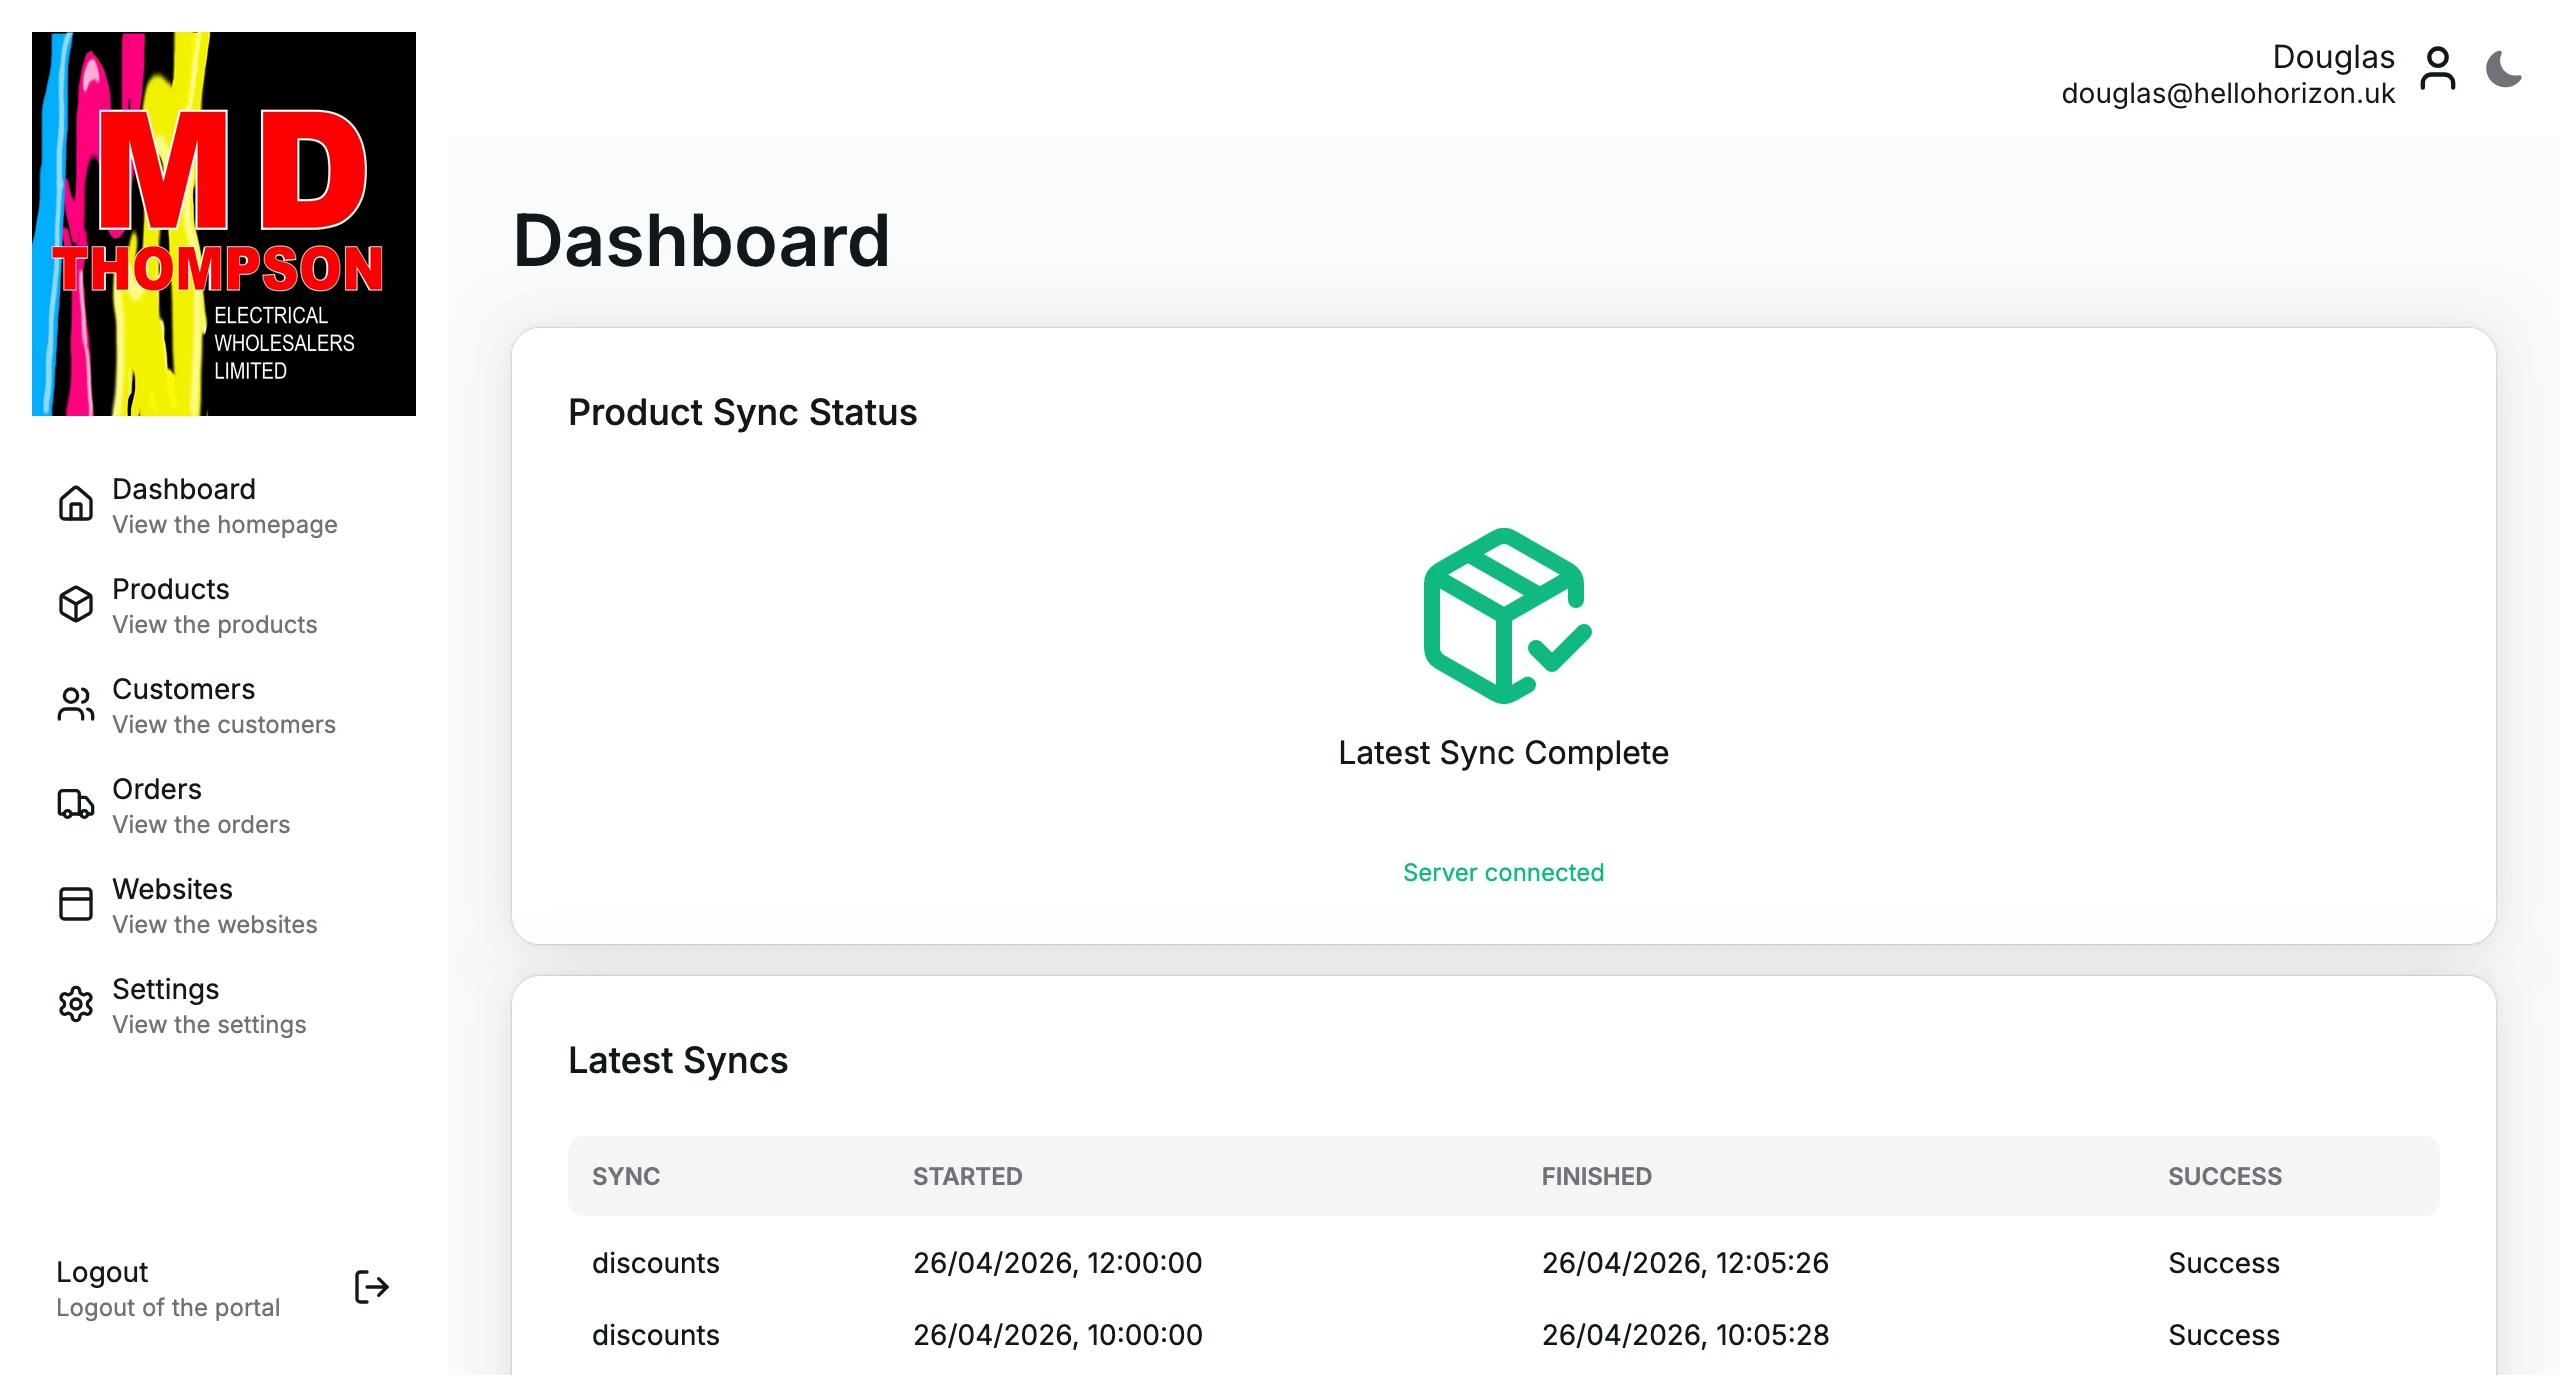Select the home icon for Dashboard
Image resolution: width=2560 pixels, height=1376 pixels.
point(75,504)
